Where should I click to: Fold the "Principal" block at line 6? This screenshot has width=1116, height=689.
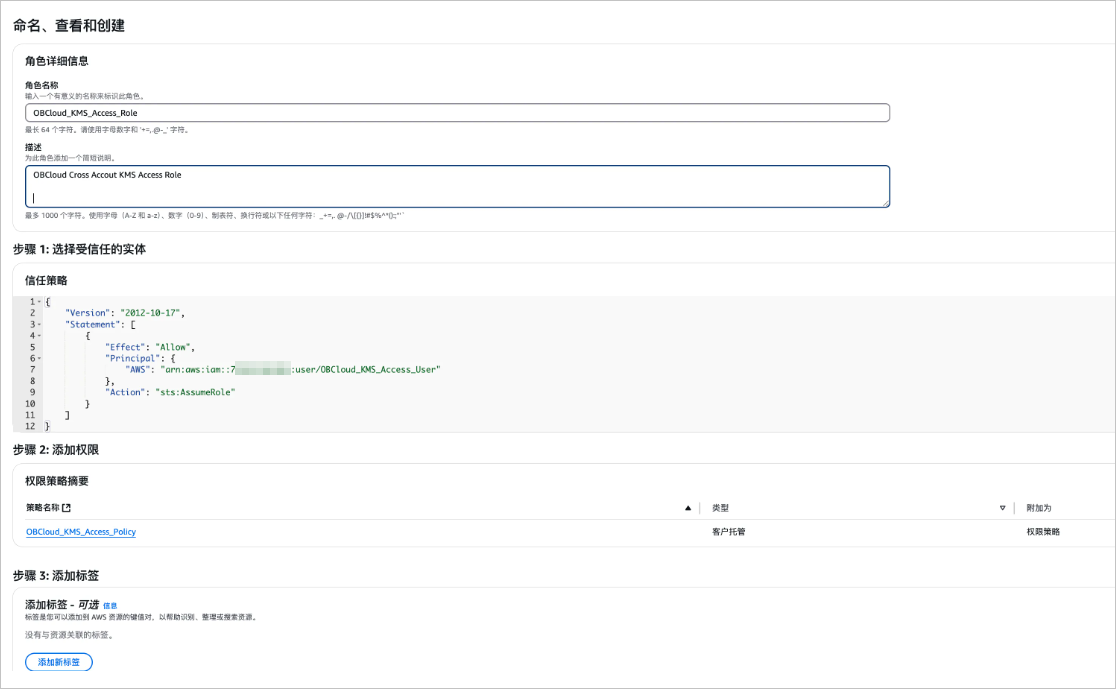point(39,359)
